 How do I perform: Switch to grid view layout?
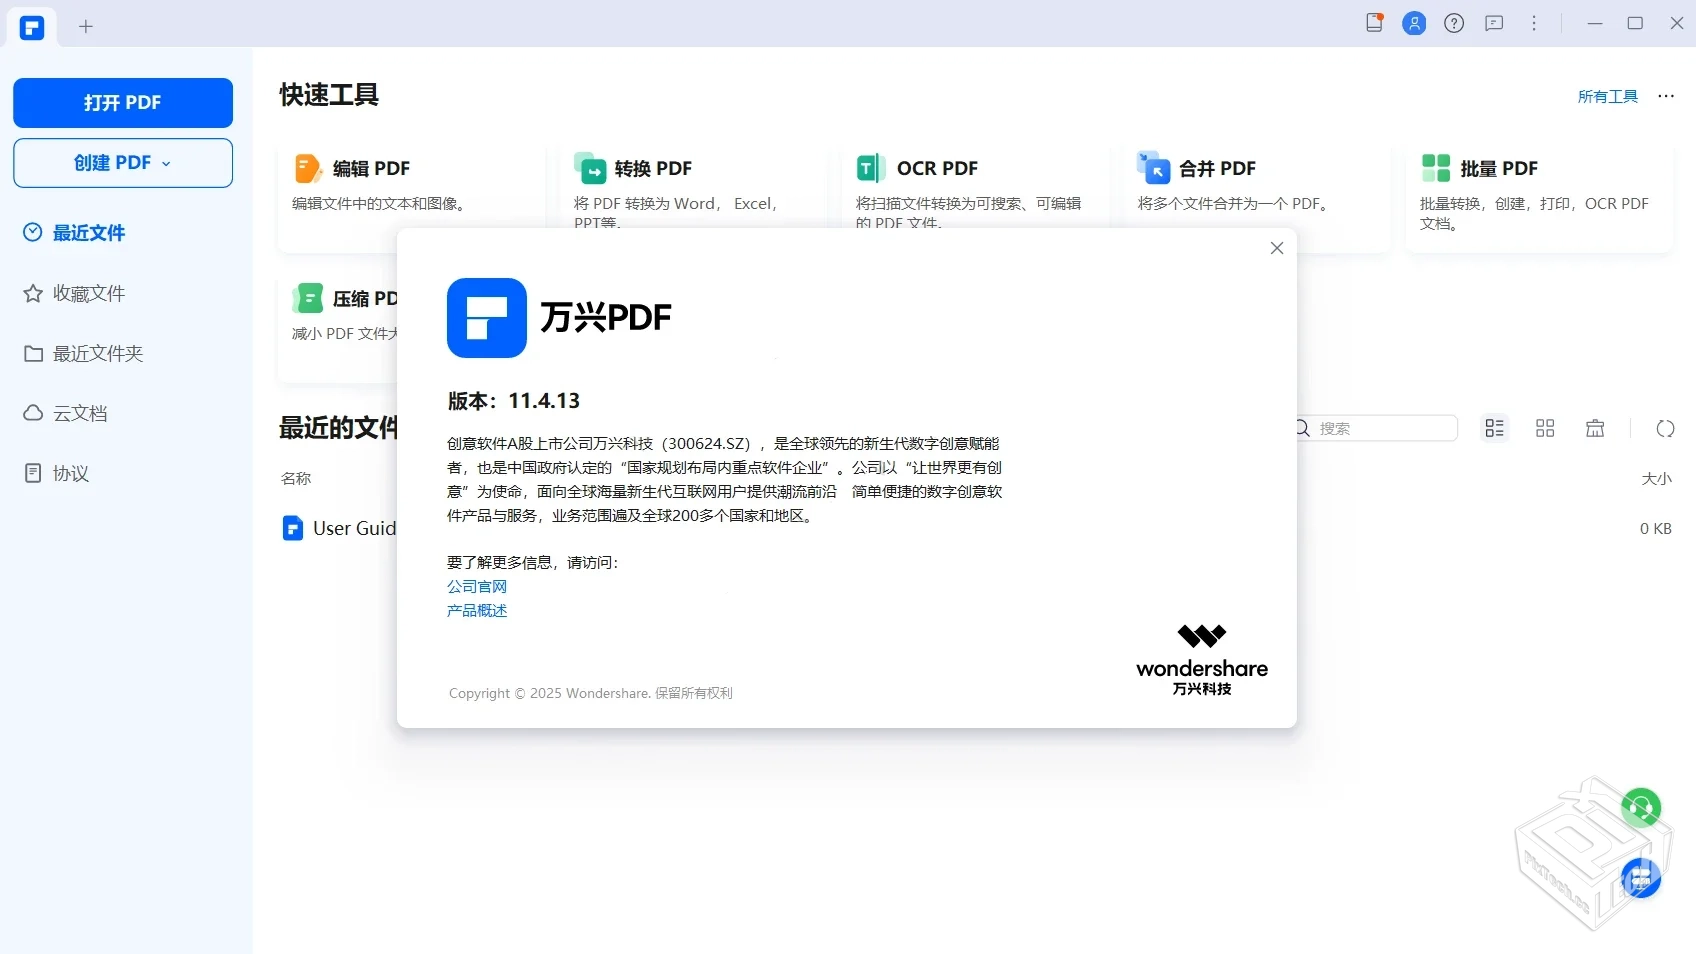click(x=1544, y=428)
